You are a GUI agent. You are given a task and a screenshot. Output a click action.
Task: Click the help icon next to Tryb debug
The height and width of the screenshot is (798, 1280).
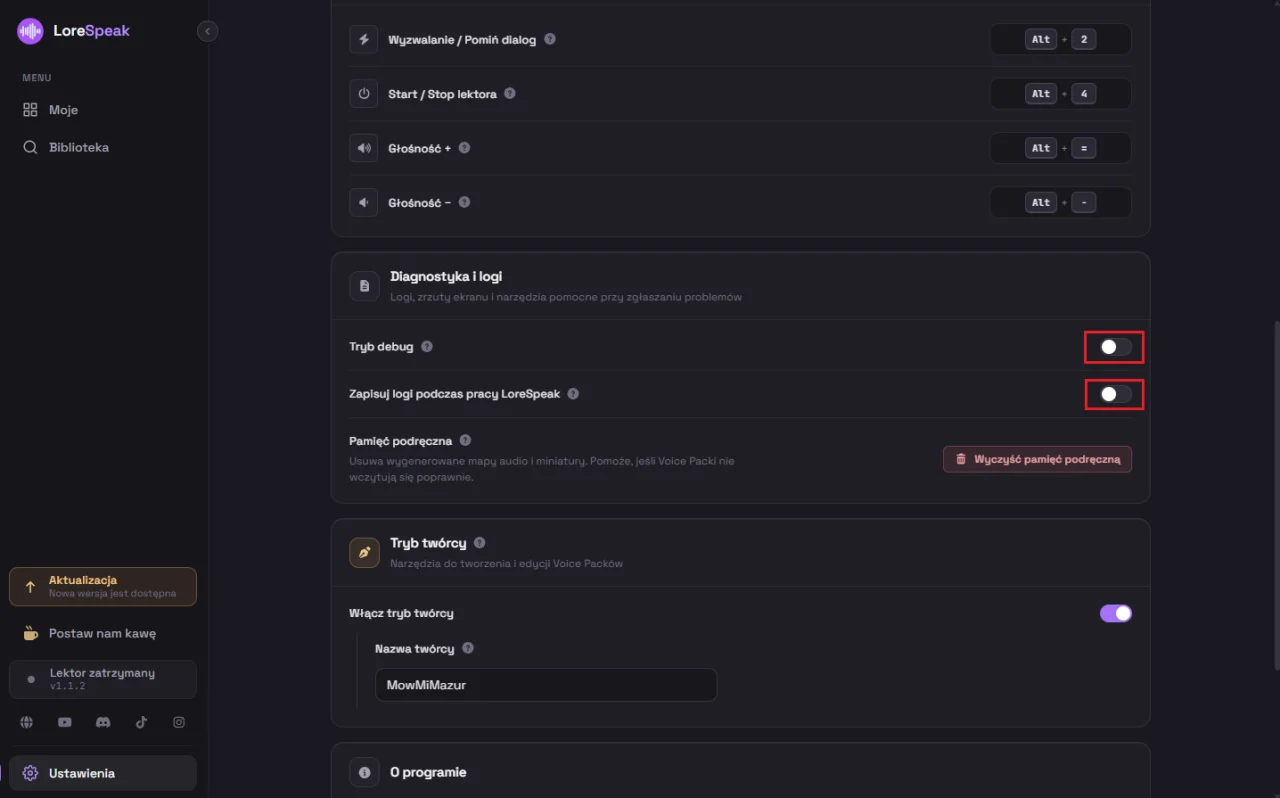pyautogui.click(x=427, y=346)
